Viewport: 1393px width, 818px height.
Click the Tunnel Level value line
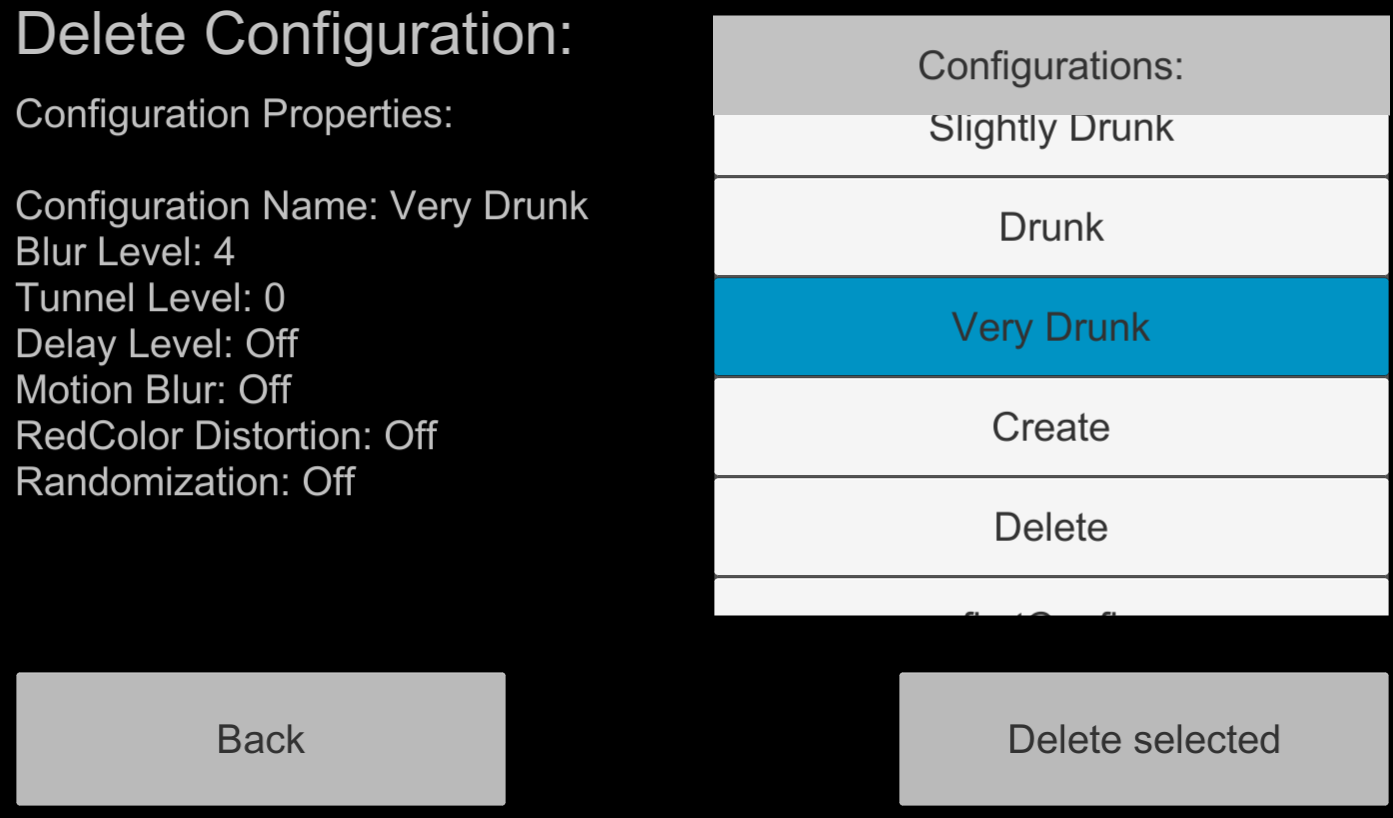click(x=150, y=298)
